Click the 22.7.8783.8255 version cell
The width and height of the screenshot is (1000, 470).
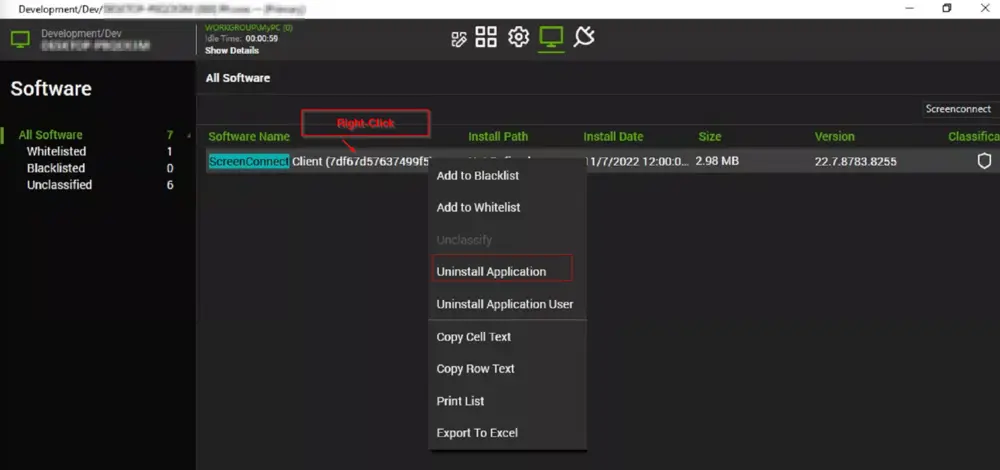click(x=855, y=161)
